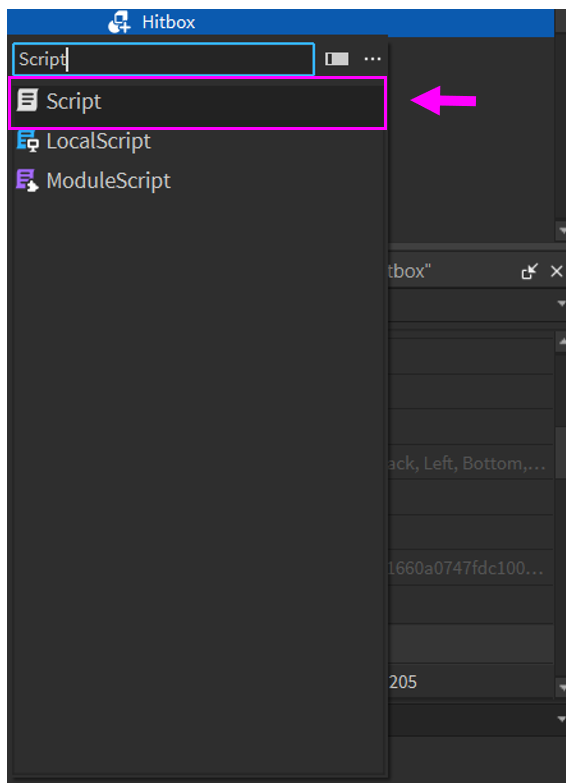Click the Hitbox part icon
Screen dimensions: 567x783
(x=119, y=21)
